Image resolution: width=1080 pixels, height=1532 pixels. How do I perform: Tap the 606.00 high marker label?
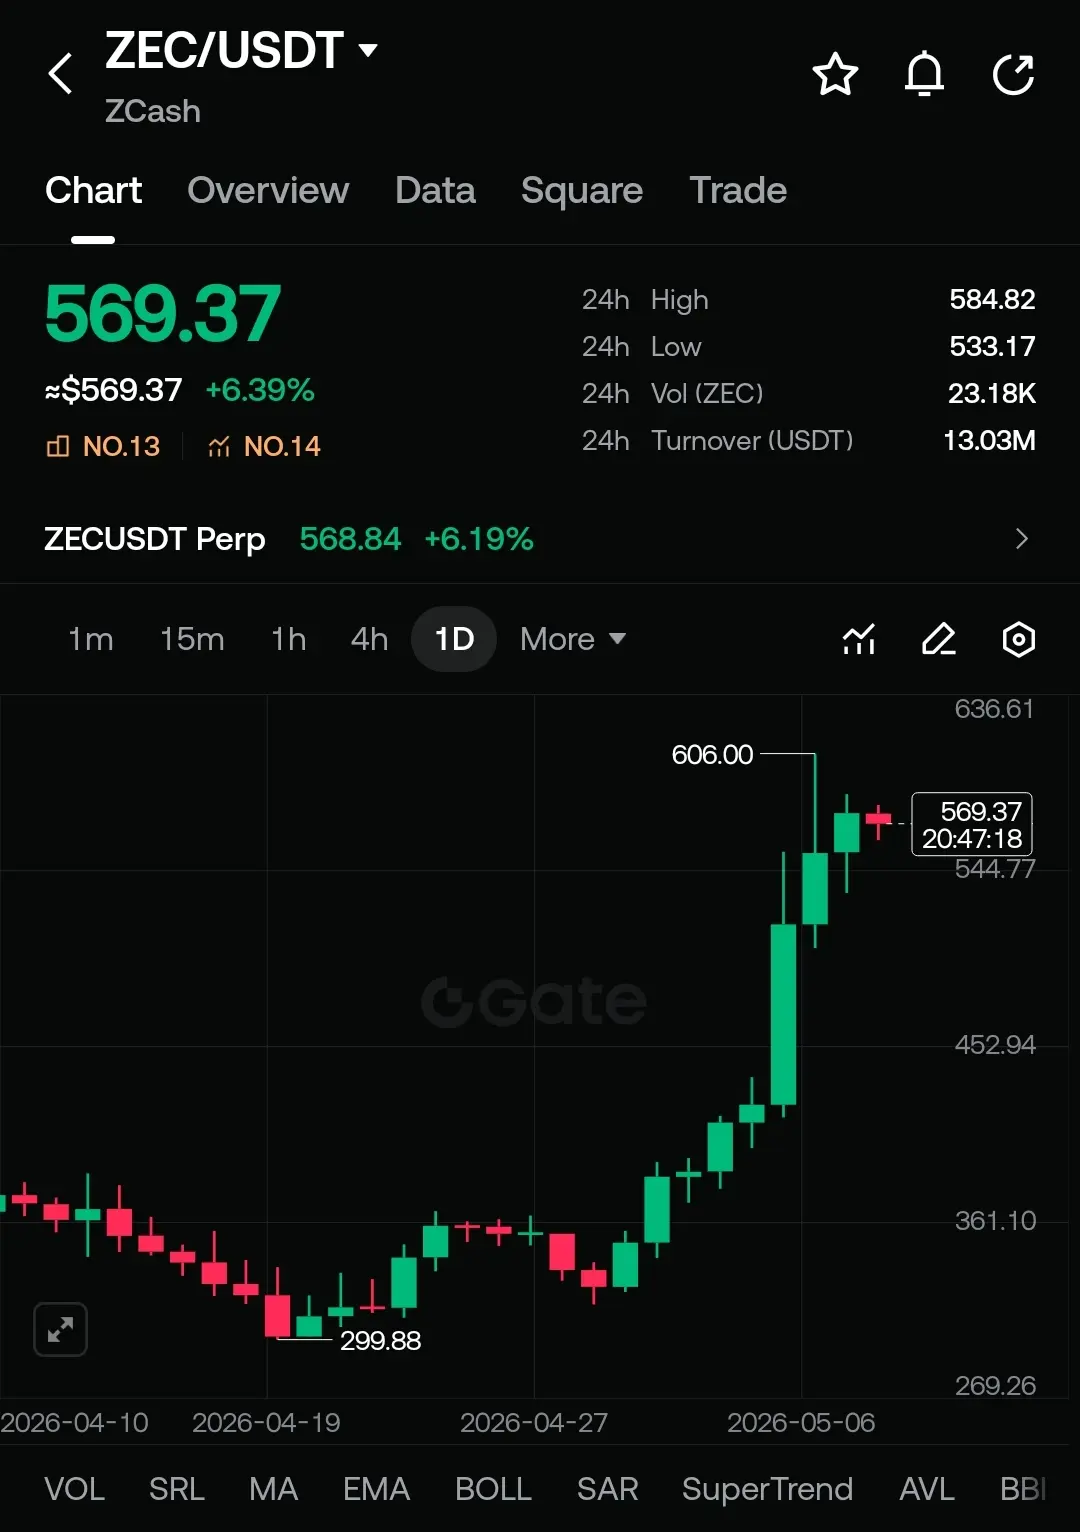pos(712,754)
